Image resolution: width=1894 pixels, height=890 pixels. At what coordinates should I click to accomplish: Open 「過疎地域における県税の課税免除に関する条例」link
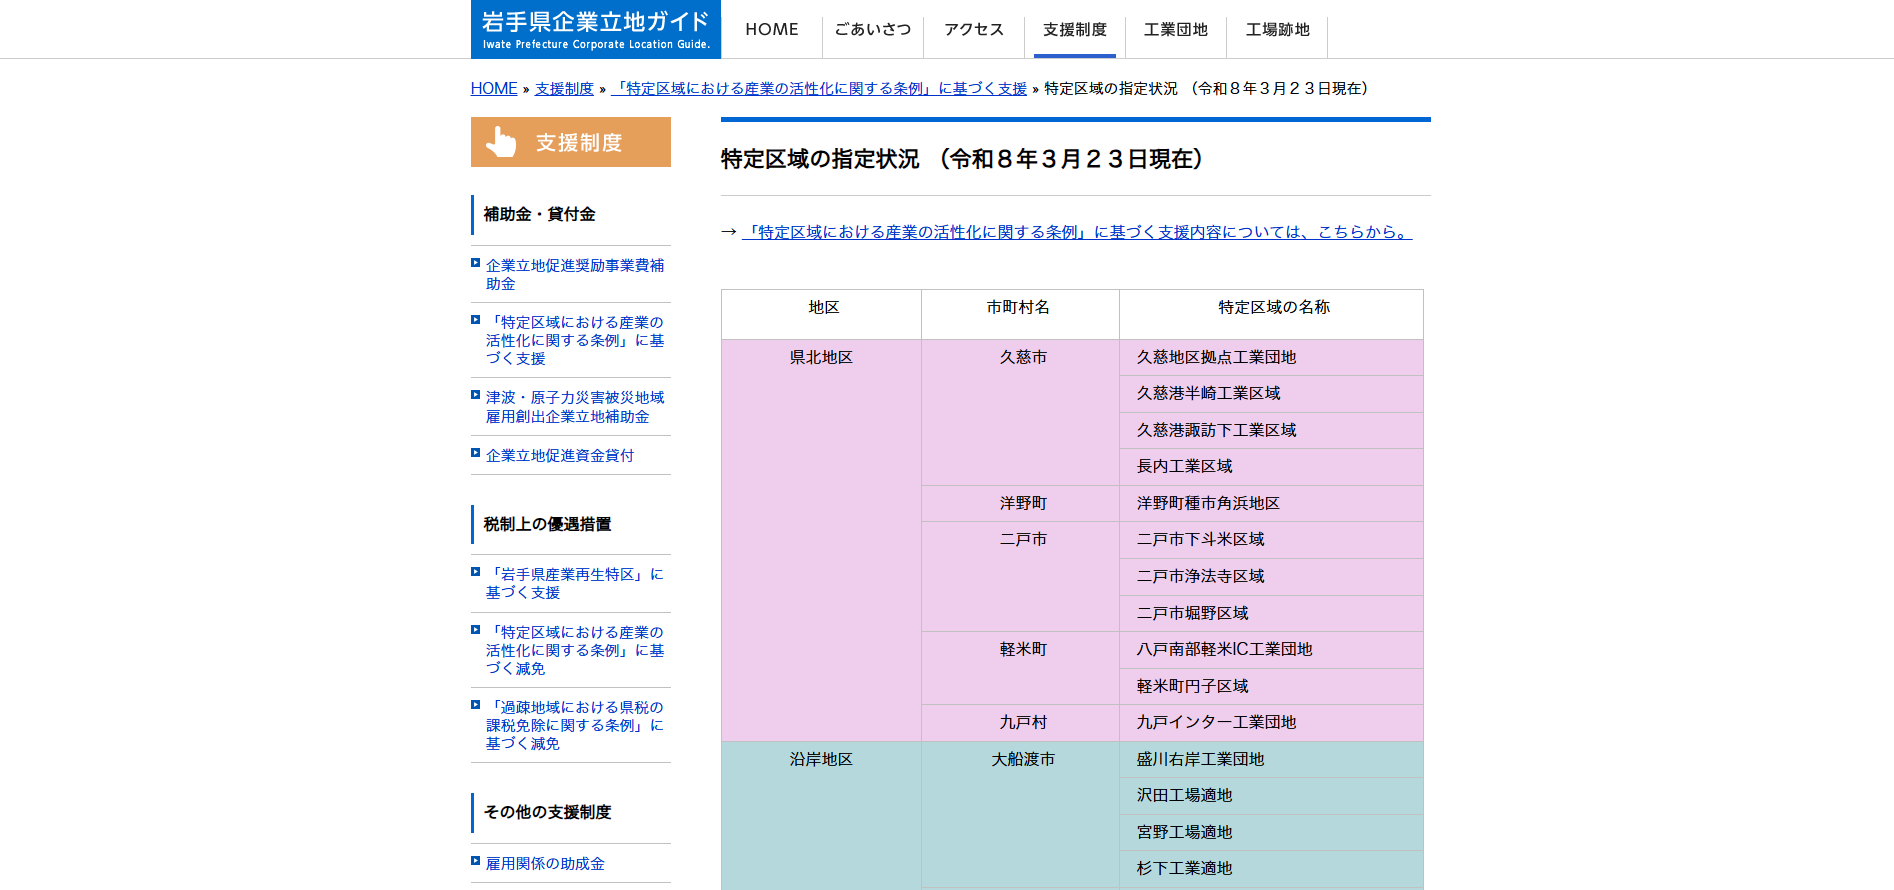pyautogui.click(x=575, y=725)
